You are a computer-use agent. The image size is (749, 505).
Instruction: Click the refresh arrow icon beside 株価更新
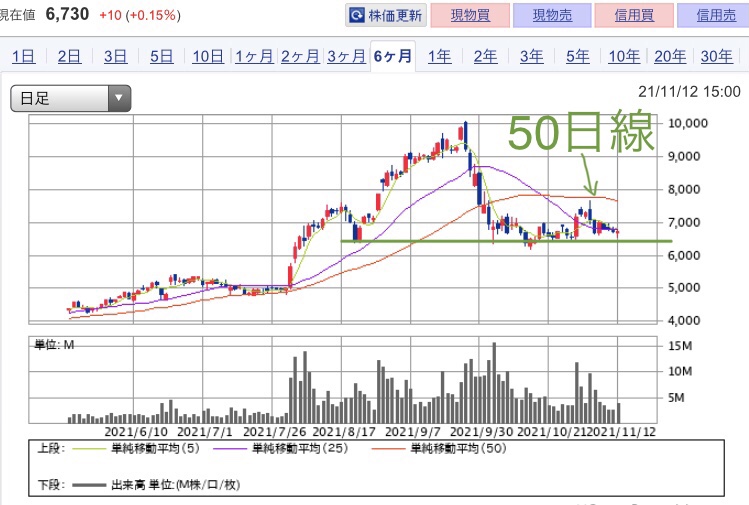coord(357,15)
